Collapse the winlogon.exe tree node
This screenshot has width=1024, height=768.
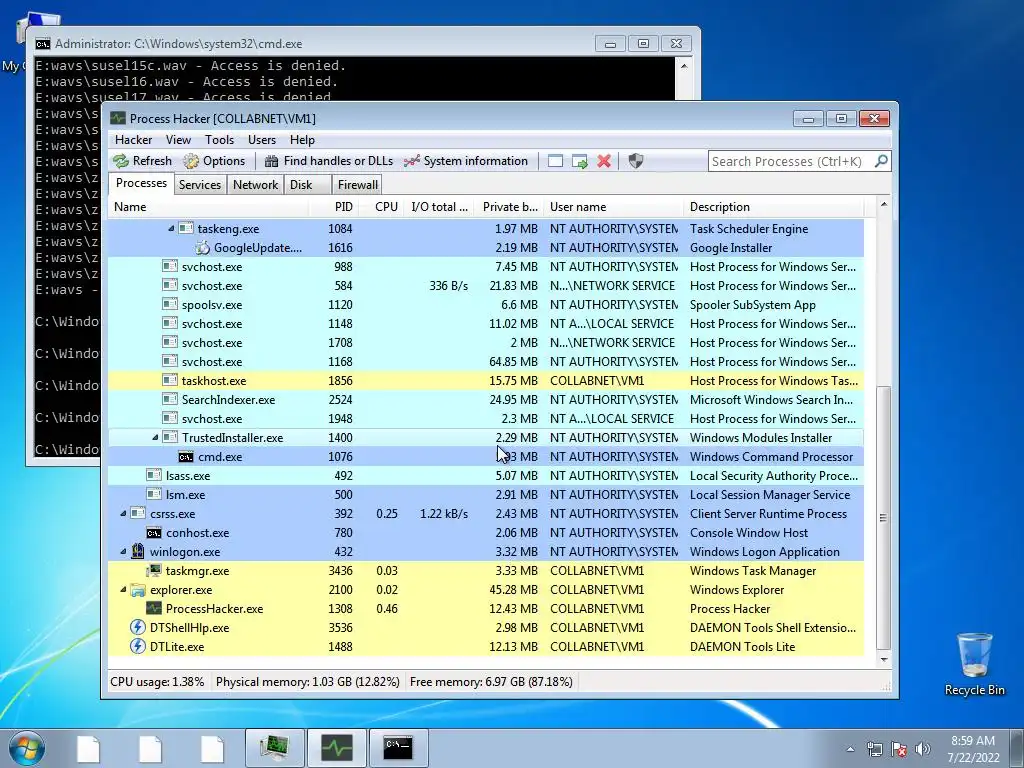[123, 551]
